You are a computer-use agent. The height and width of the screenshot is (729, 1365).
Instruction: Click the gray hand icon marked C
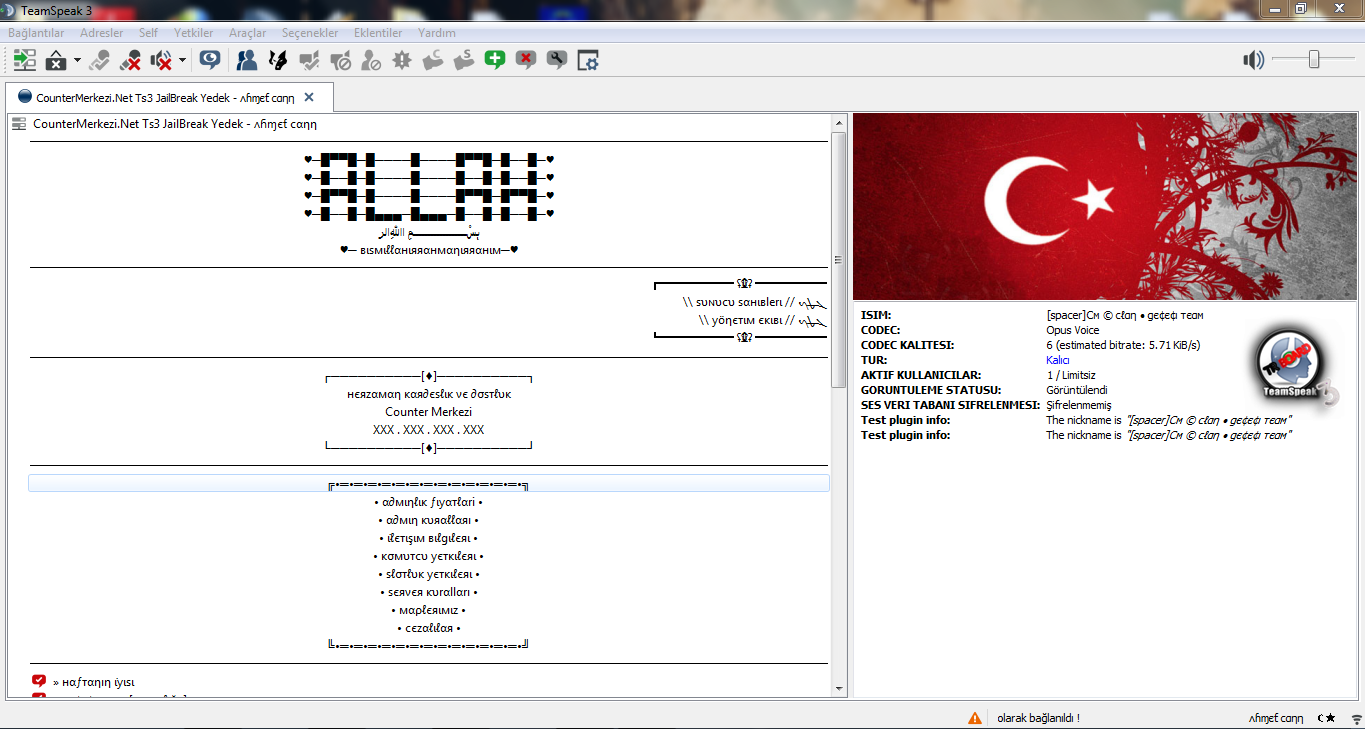(432, 60)
